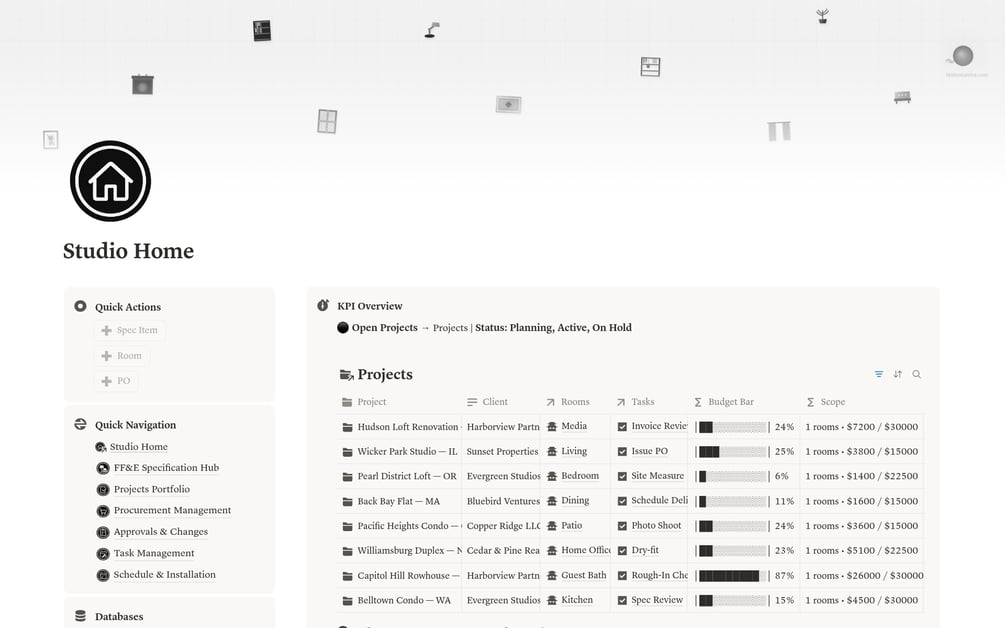This screenshot has height=628, width=1005.
Task: Click the Studio Home icon in Quick Navigation
Action: [101, 447]
